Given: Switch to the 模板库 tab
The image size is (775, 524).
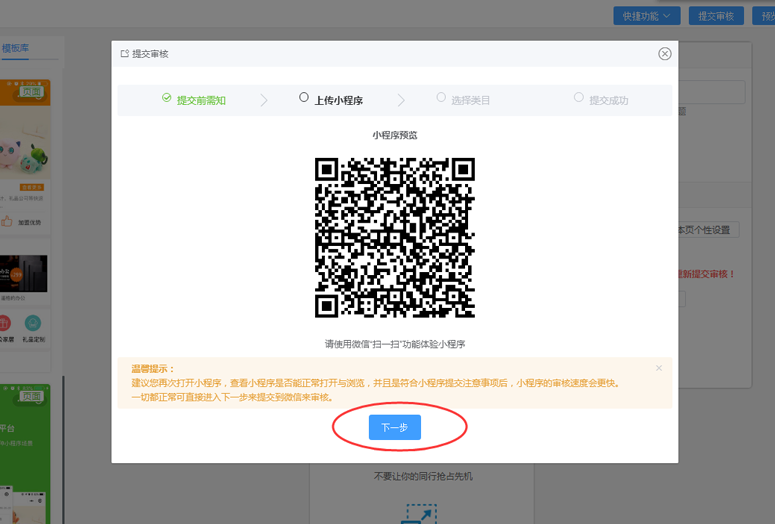Looking at the screenshot, I should 16,48.
